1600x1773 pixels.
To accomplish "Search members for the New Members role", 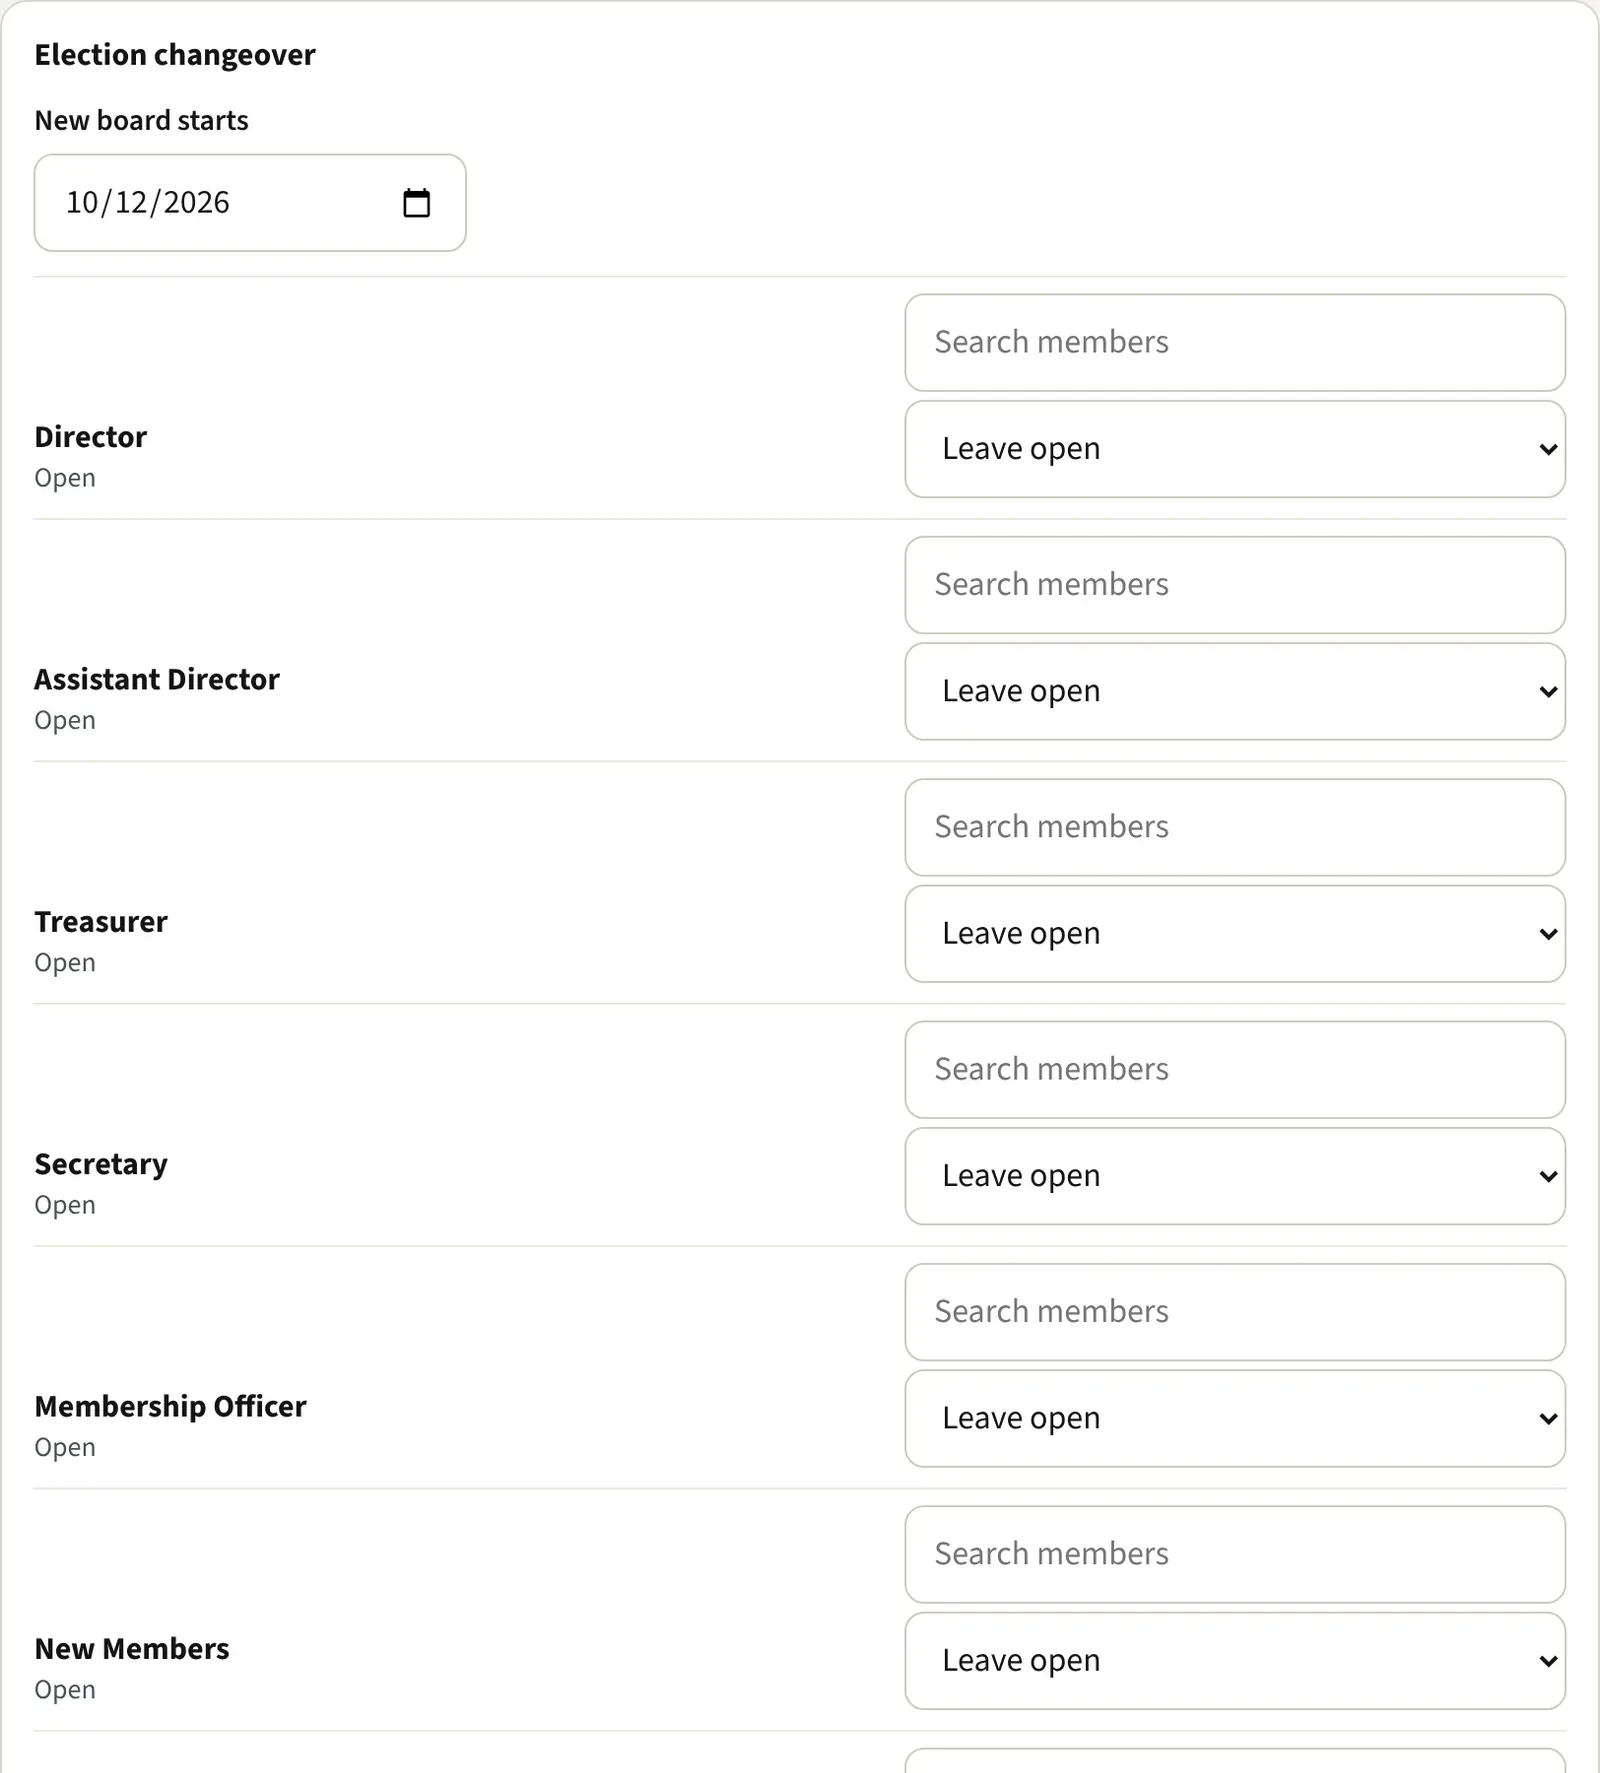I will pos(1235,1554).
